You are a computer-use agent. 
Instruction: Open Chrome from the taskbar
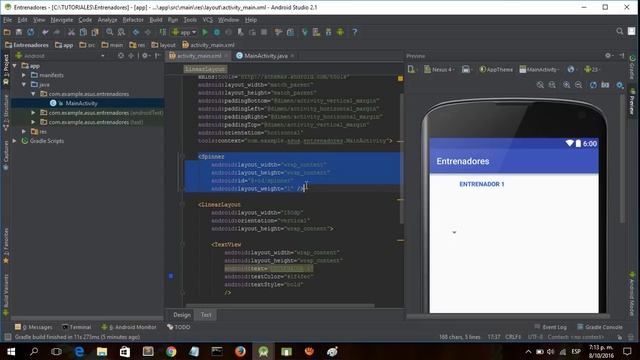click(171, 351)
